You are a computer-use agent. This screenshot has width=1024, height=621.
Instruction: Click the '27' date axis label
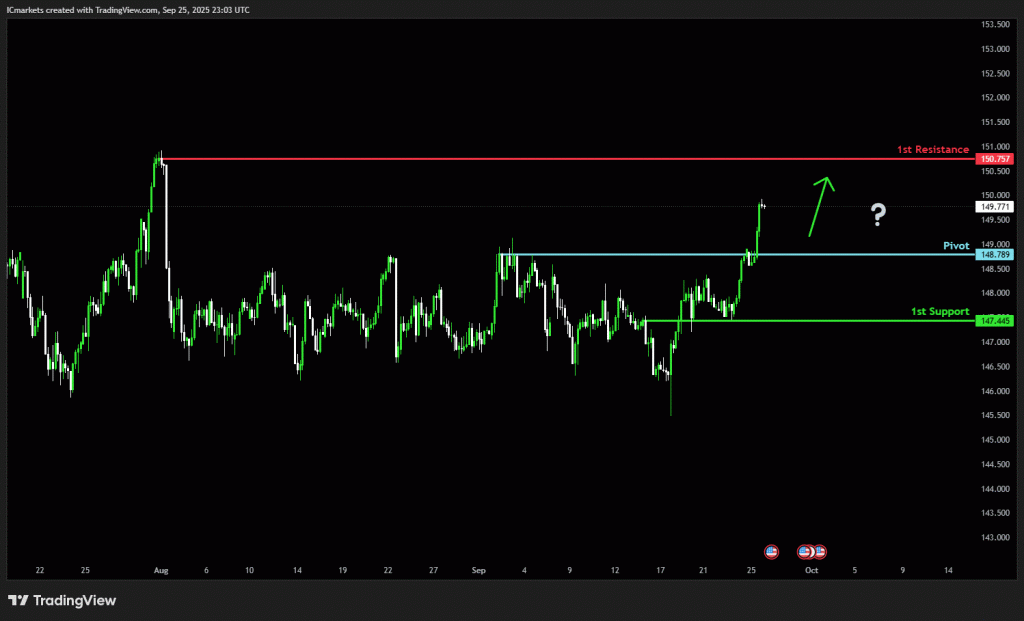(x=434, y=570)
